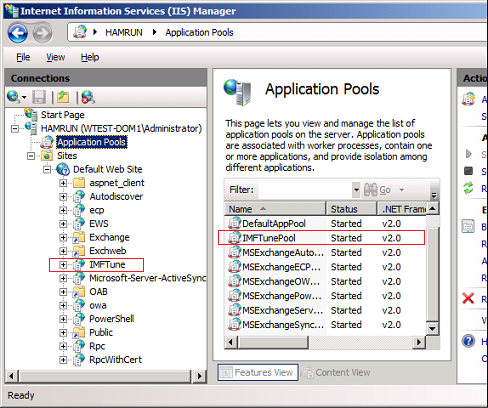Click the binoculars Go filter icon
The image size is (488, 408).
point(370,190)
